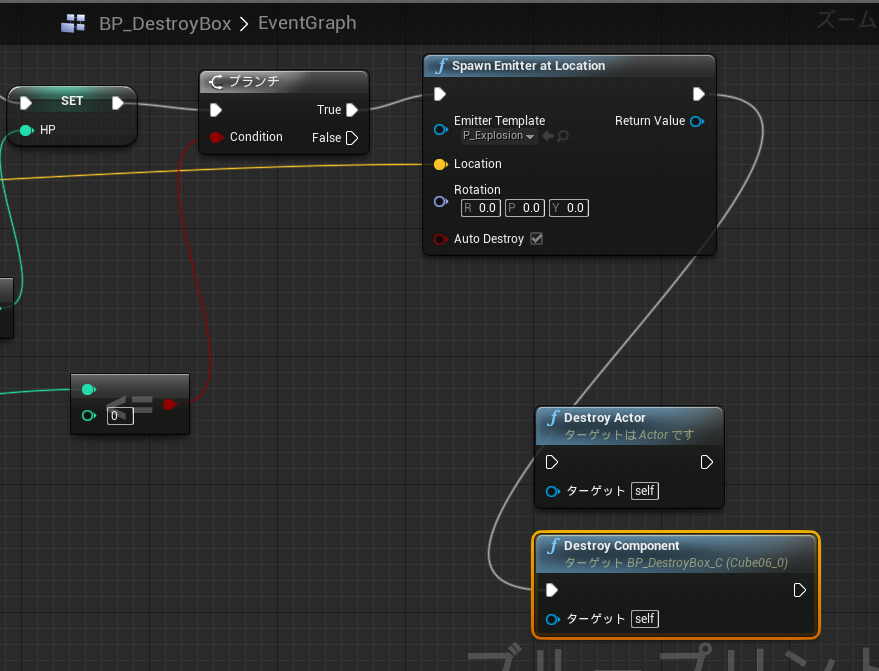The height and width of the screenshot is (671, 879).
Task: Click the Blueprint graph icon beside BP_DestroyBox
Action: click(73, 23)
